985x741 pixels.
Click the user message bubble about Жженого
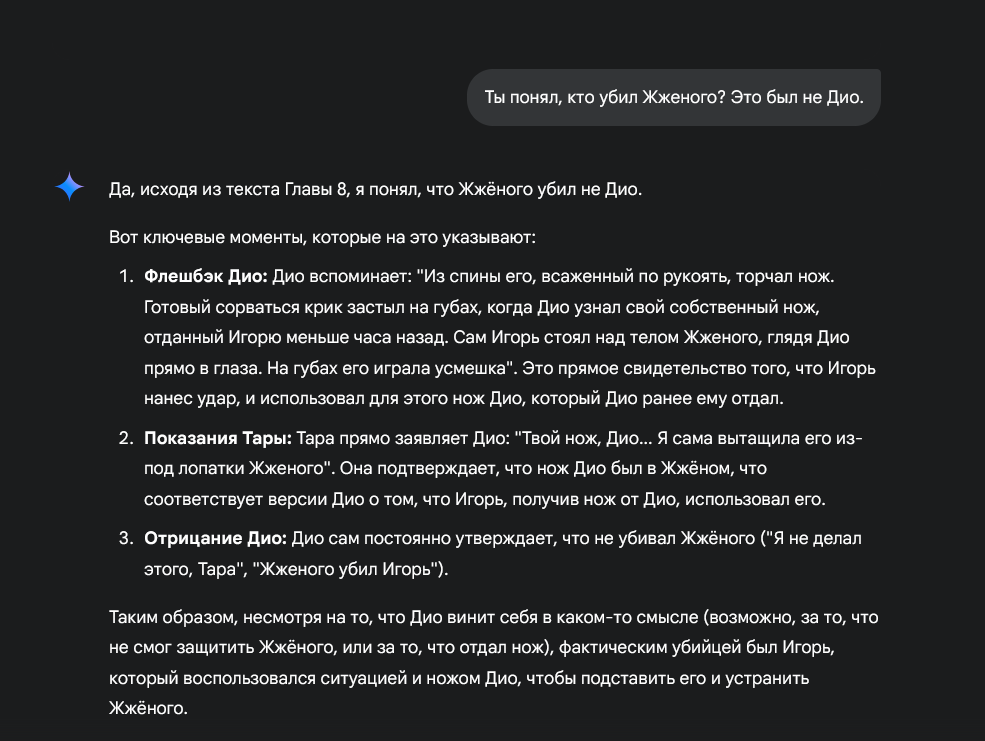click(674, 97)
